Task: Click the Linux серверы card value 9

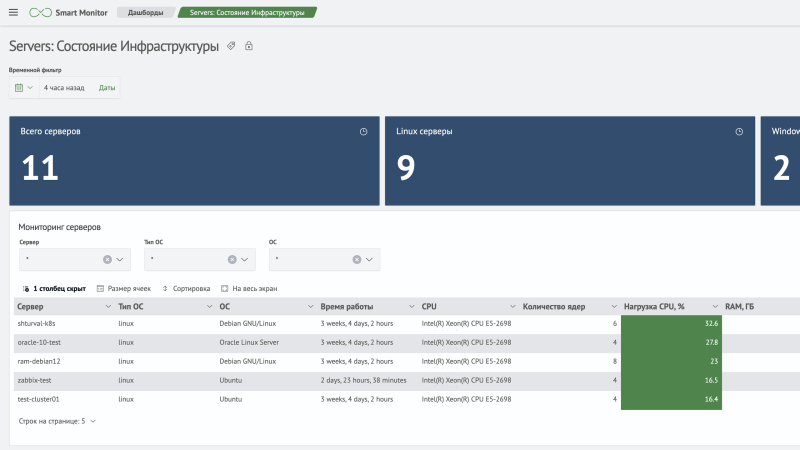Action: point(406,168)
